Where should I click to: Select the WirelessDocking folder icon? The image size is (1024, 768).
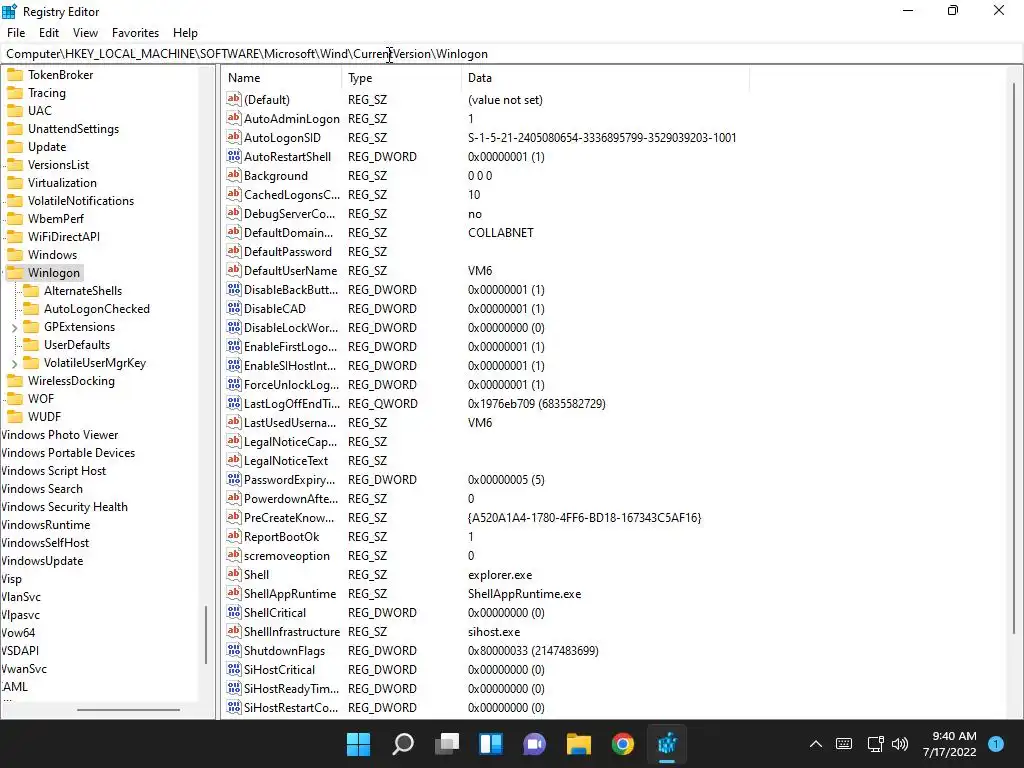15,380
